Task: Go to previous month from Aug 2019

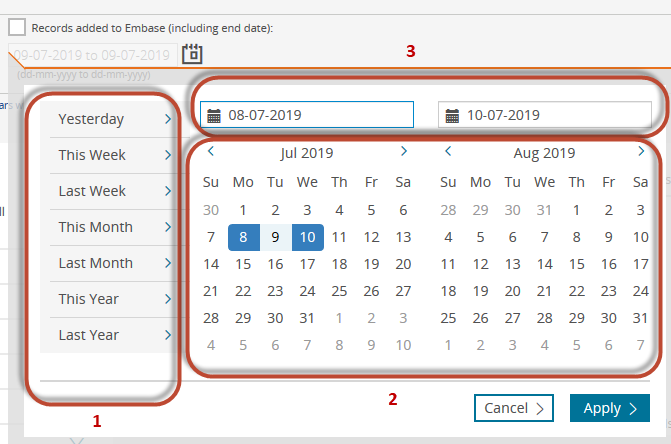Action: [x=448, y=152]
